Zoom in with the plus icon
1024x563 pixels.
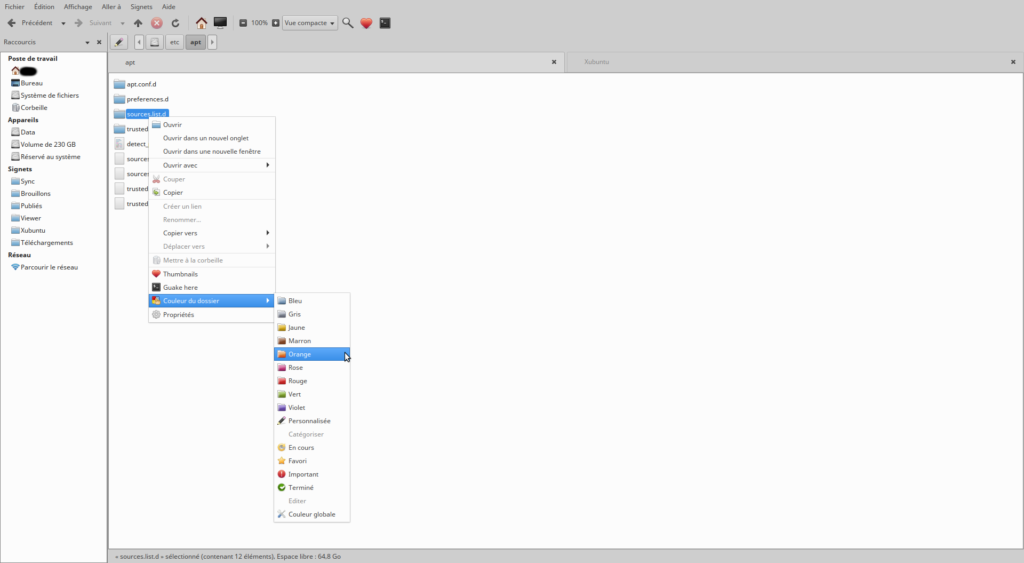point(276,23)
